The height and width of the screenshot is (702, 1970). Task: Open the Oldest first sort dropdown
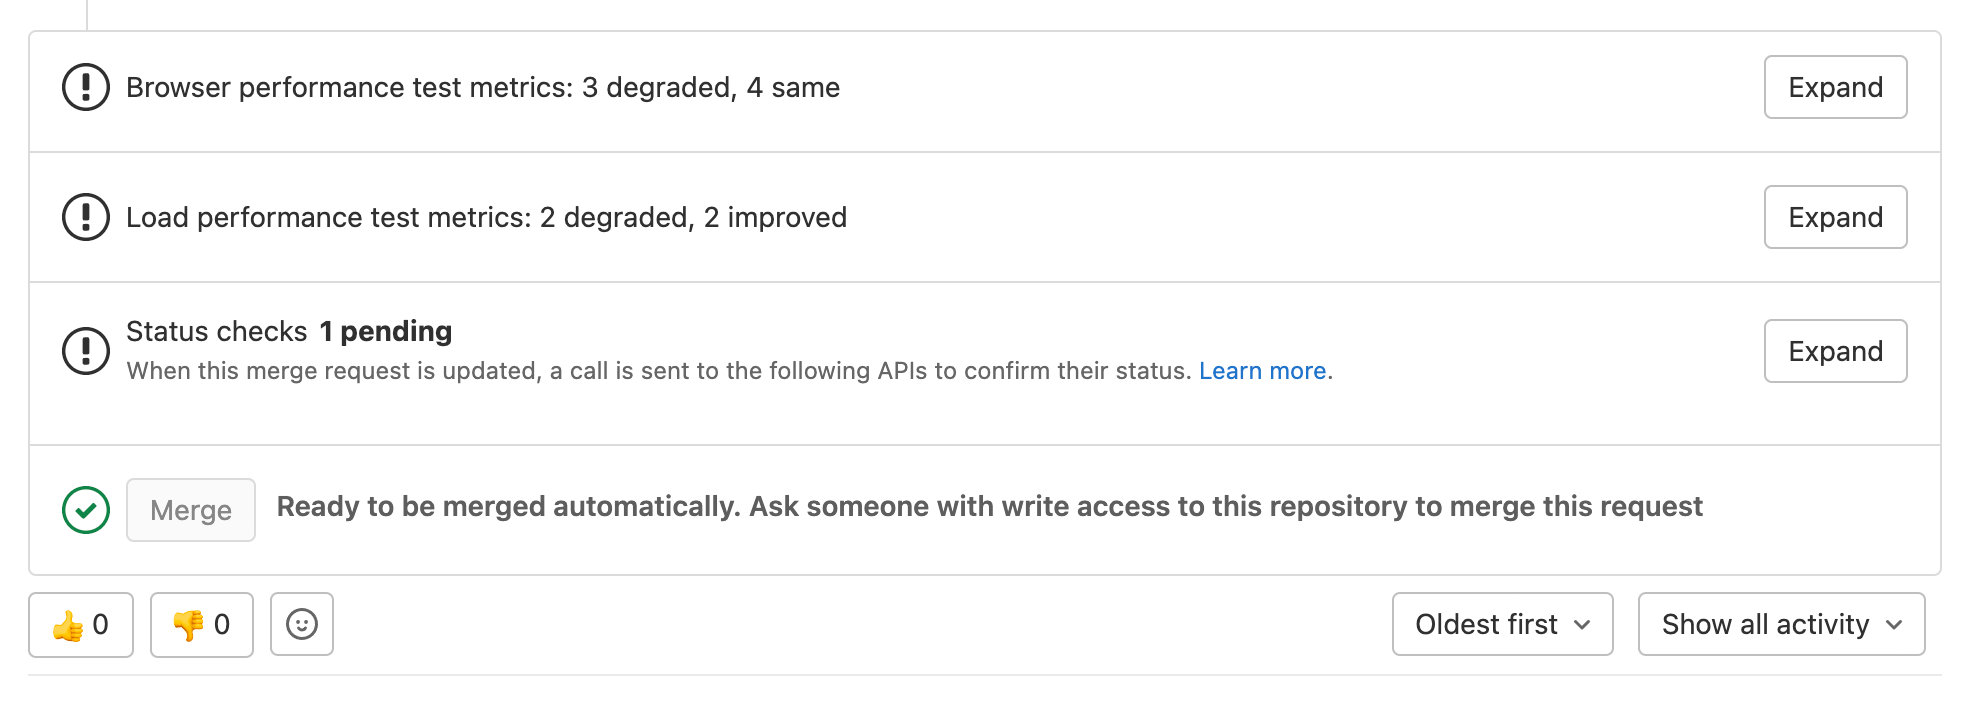(1486, 625)
